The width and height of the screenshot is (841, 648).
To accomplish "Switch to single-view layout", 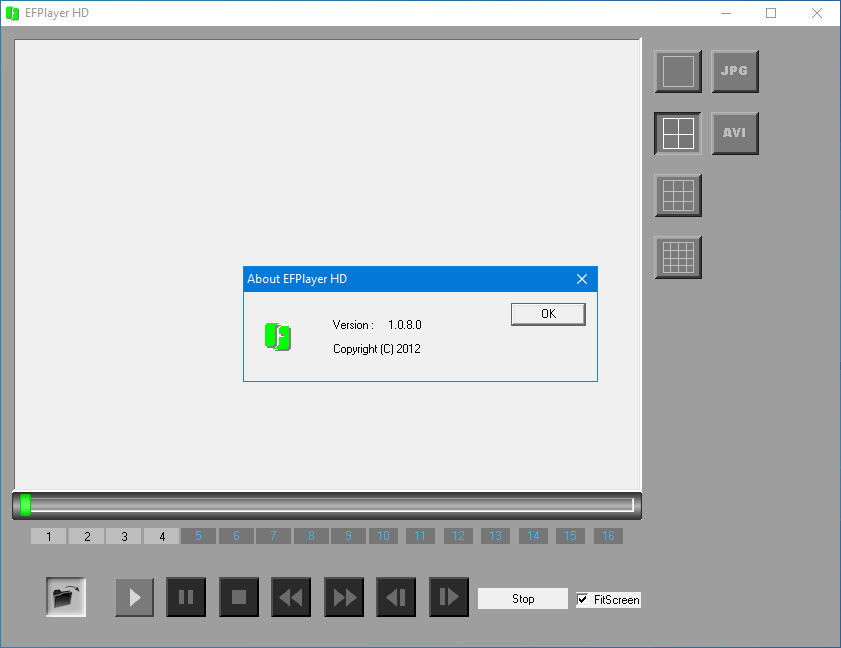I will (678, 72).
